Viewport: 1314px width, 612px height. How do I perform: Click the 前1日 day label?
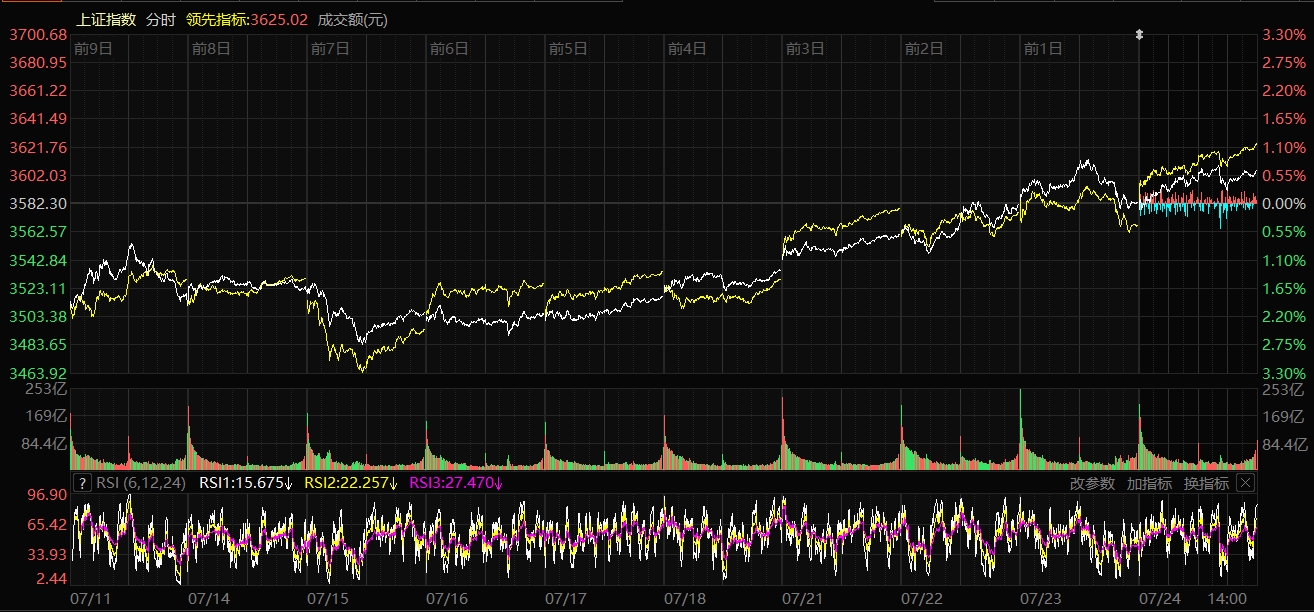(x=1043, y=48)
